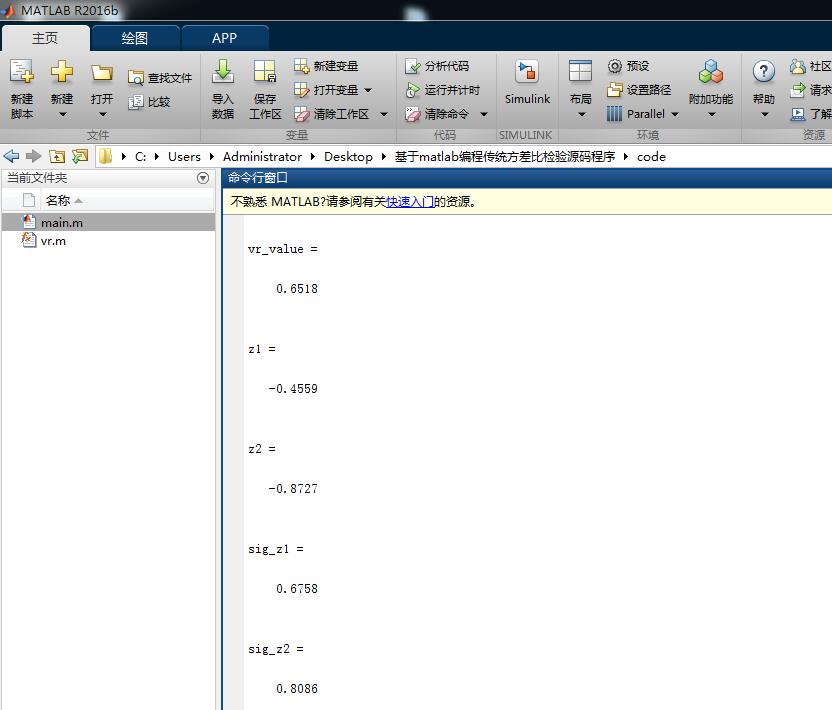Expand the arrow after Users in the path
Viewport: 832px width, 710px height.
212,157
